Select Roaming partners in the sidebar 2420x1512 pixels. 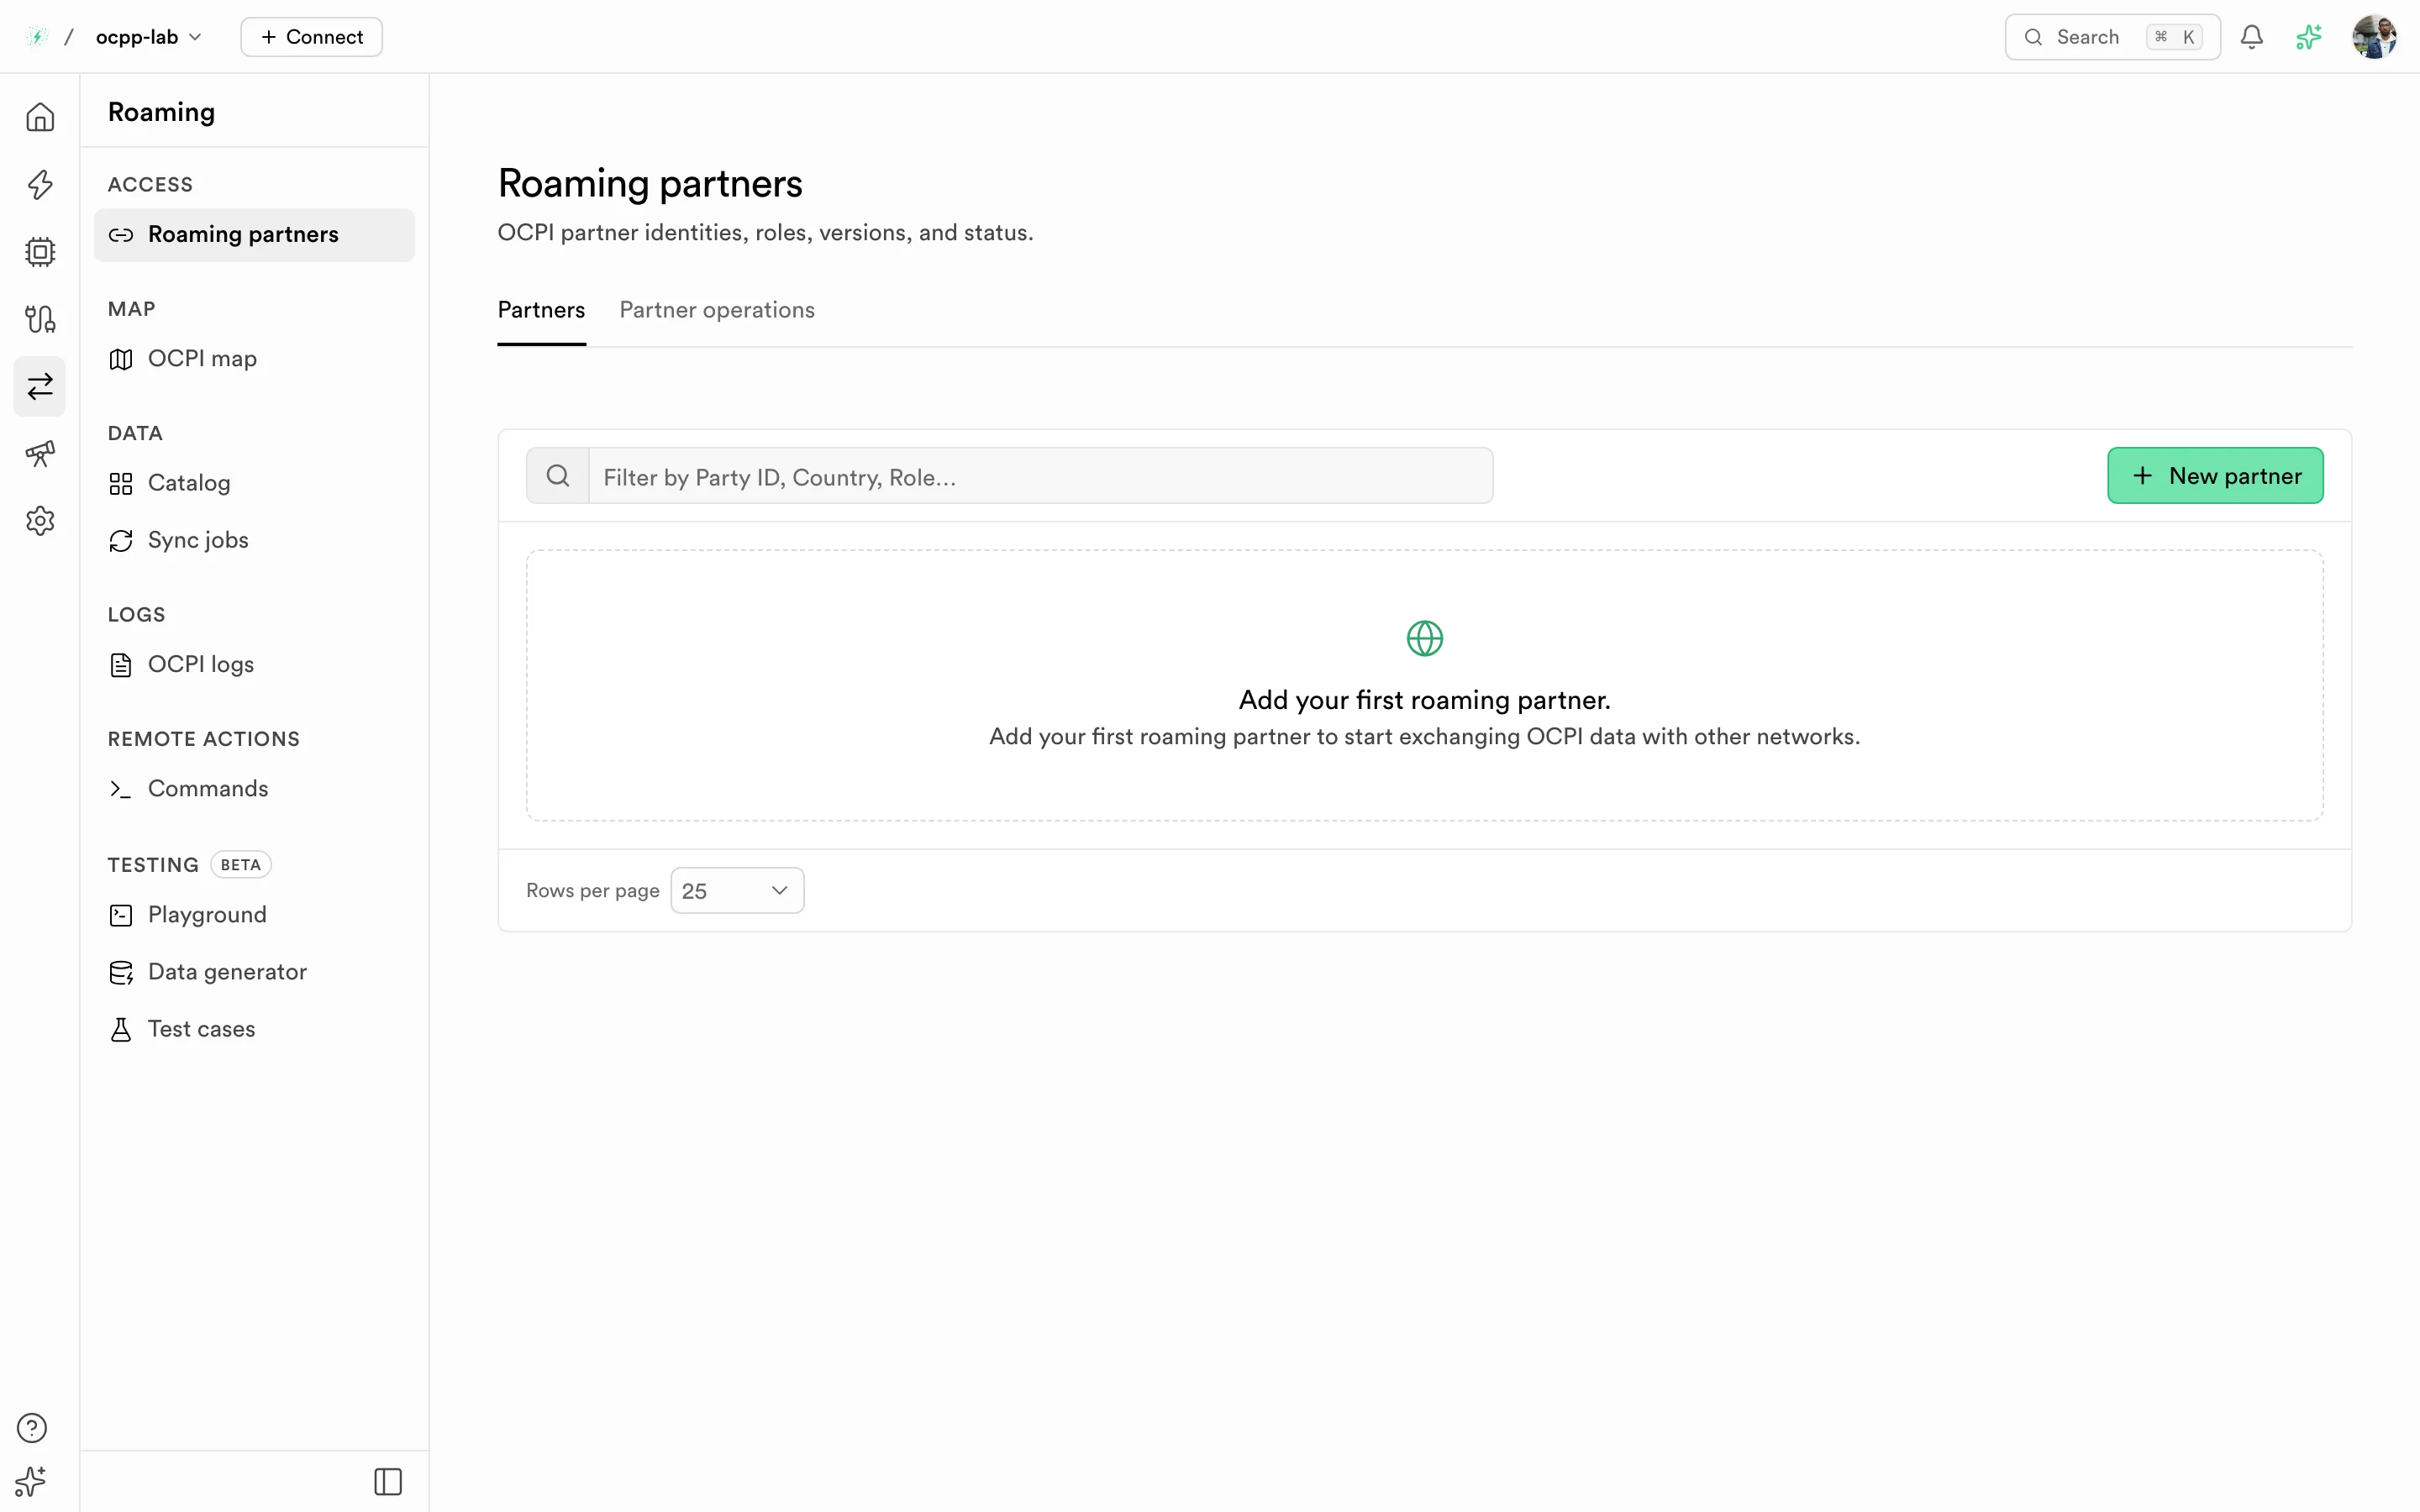click(254, 234)
